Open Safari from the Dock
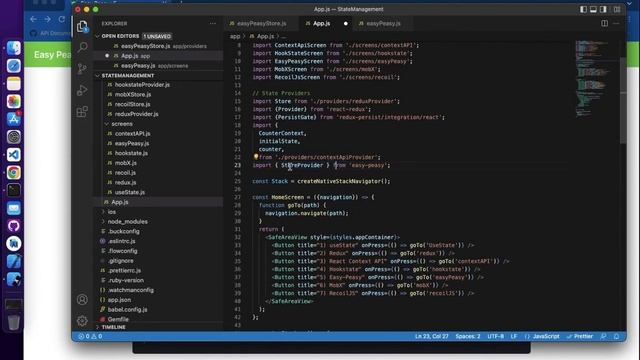The height and width of the screenshot is (360, 640). [x=13, y=66]
